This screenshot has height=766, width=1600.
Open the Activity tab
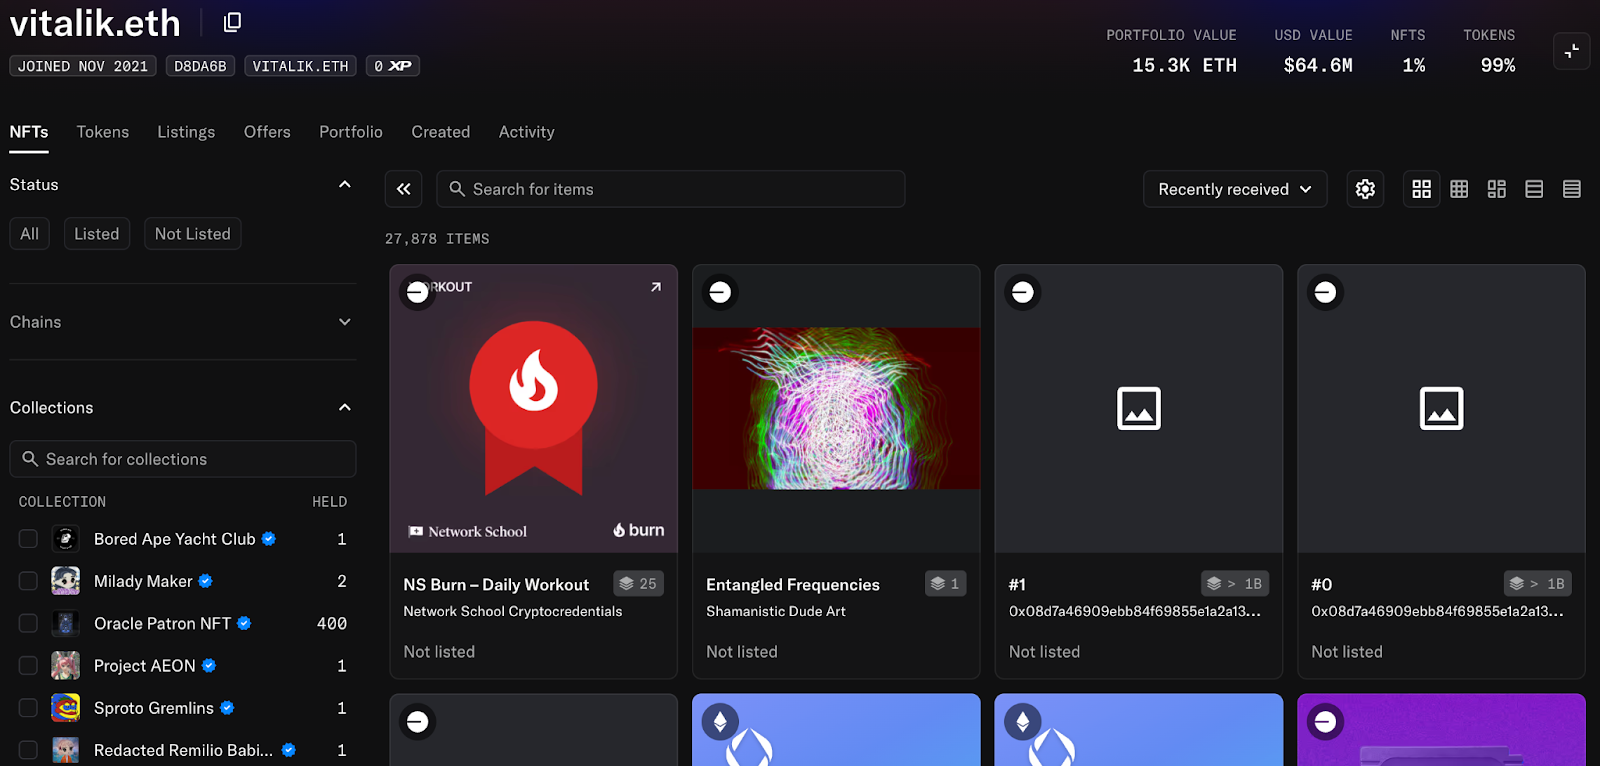pos(527,132)
